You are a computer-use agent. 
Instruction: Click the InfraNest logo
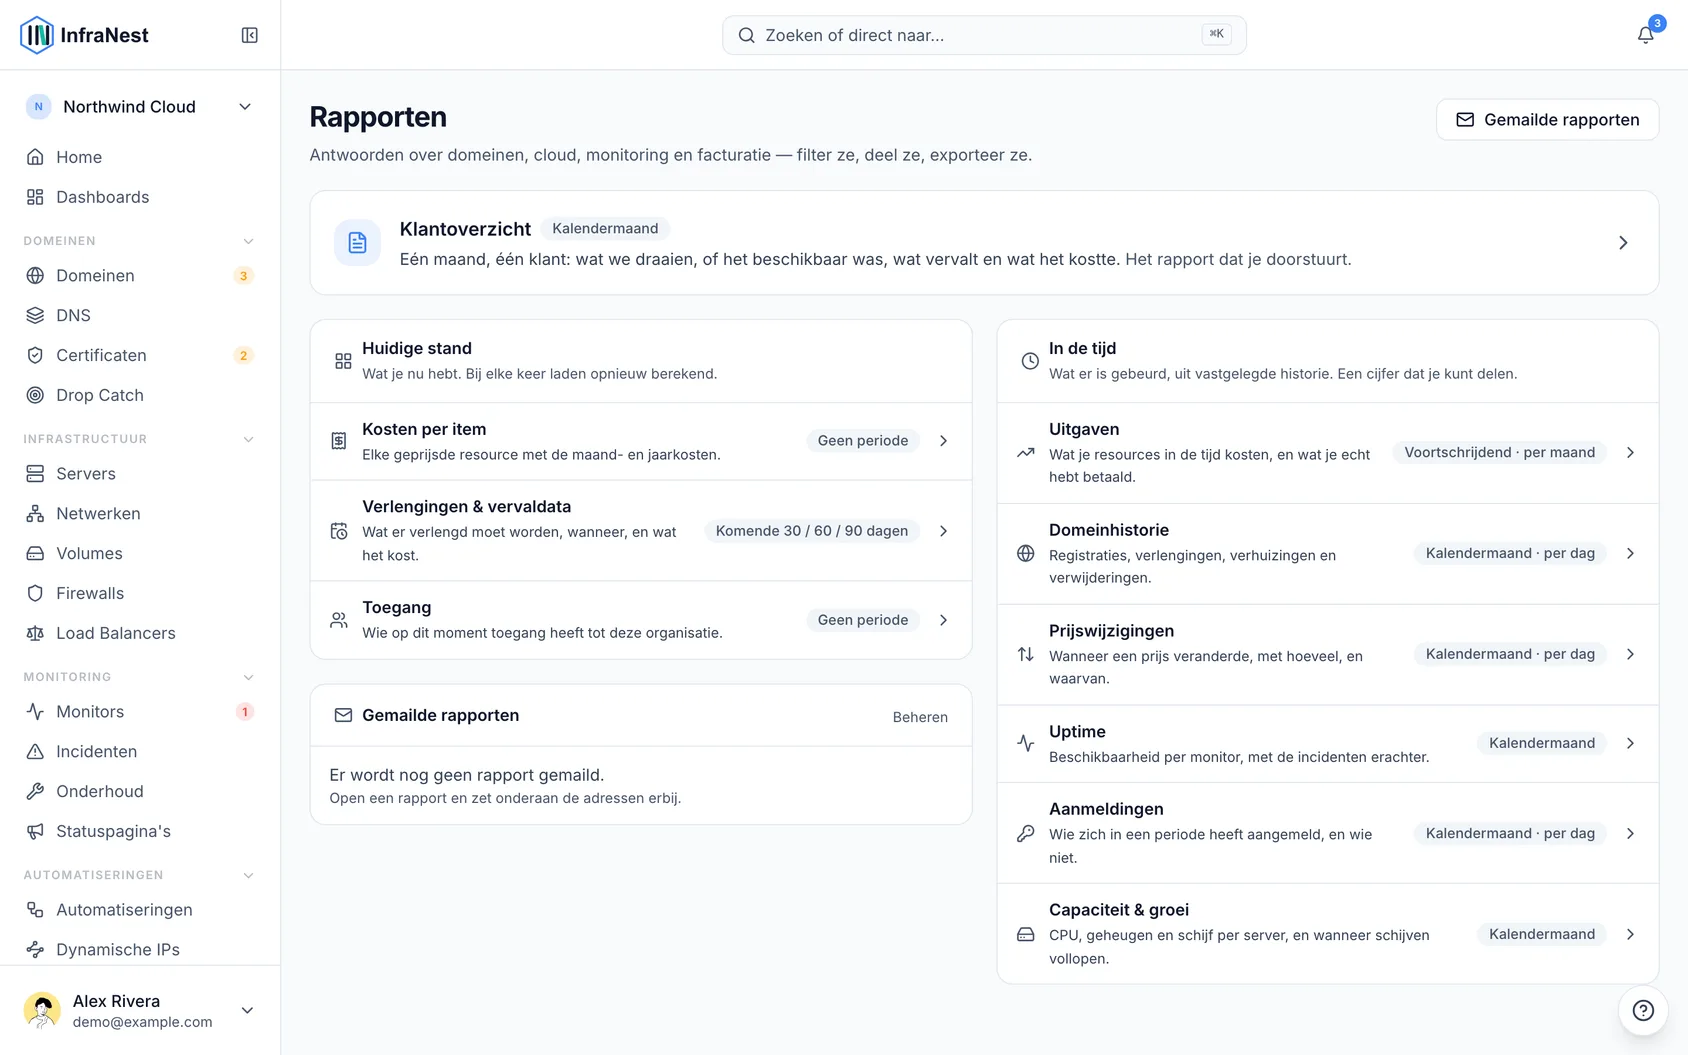[x=84, y=35]
